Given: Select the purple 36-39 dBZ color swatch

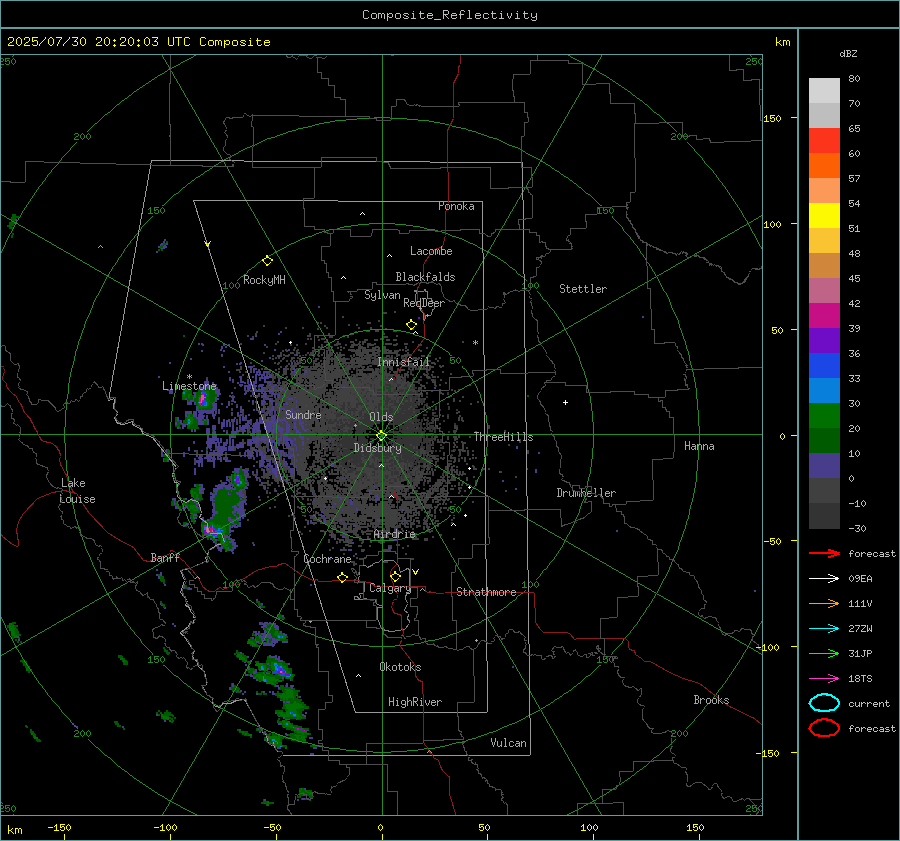Looking at the screenshot, I should [824, 340].
